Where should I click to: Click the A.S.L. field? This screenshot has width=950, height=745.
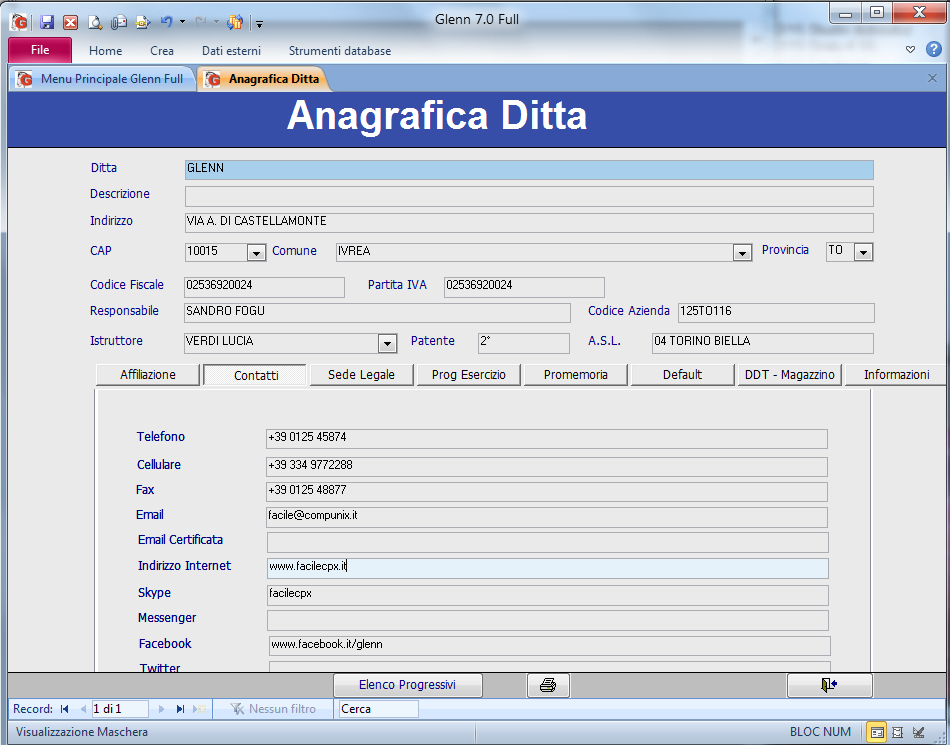click(763, 343)
